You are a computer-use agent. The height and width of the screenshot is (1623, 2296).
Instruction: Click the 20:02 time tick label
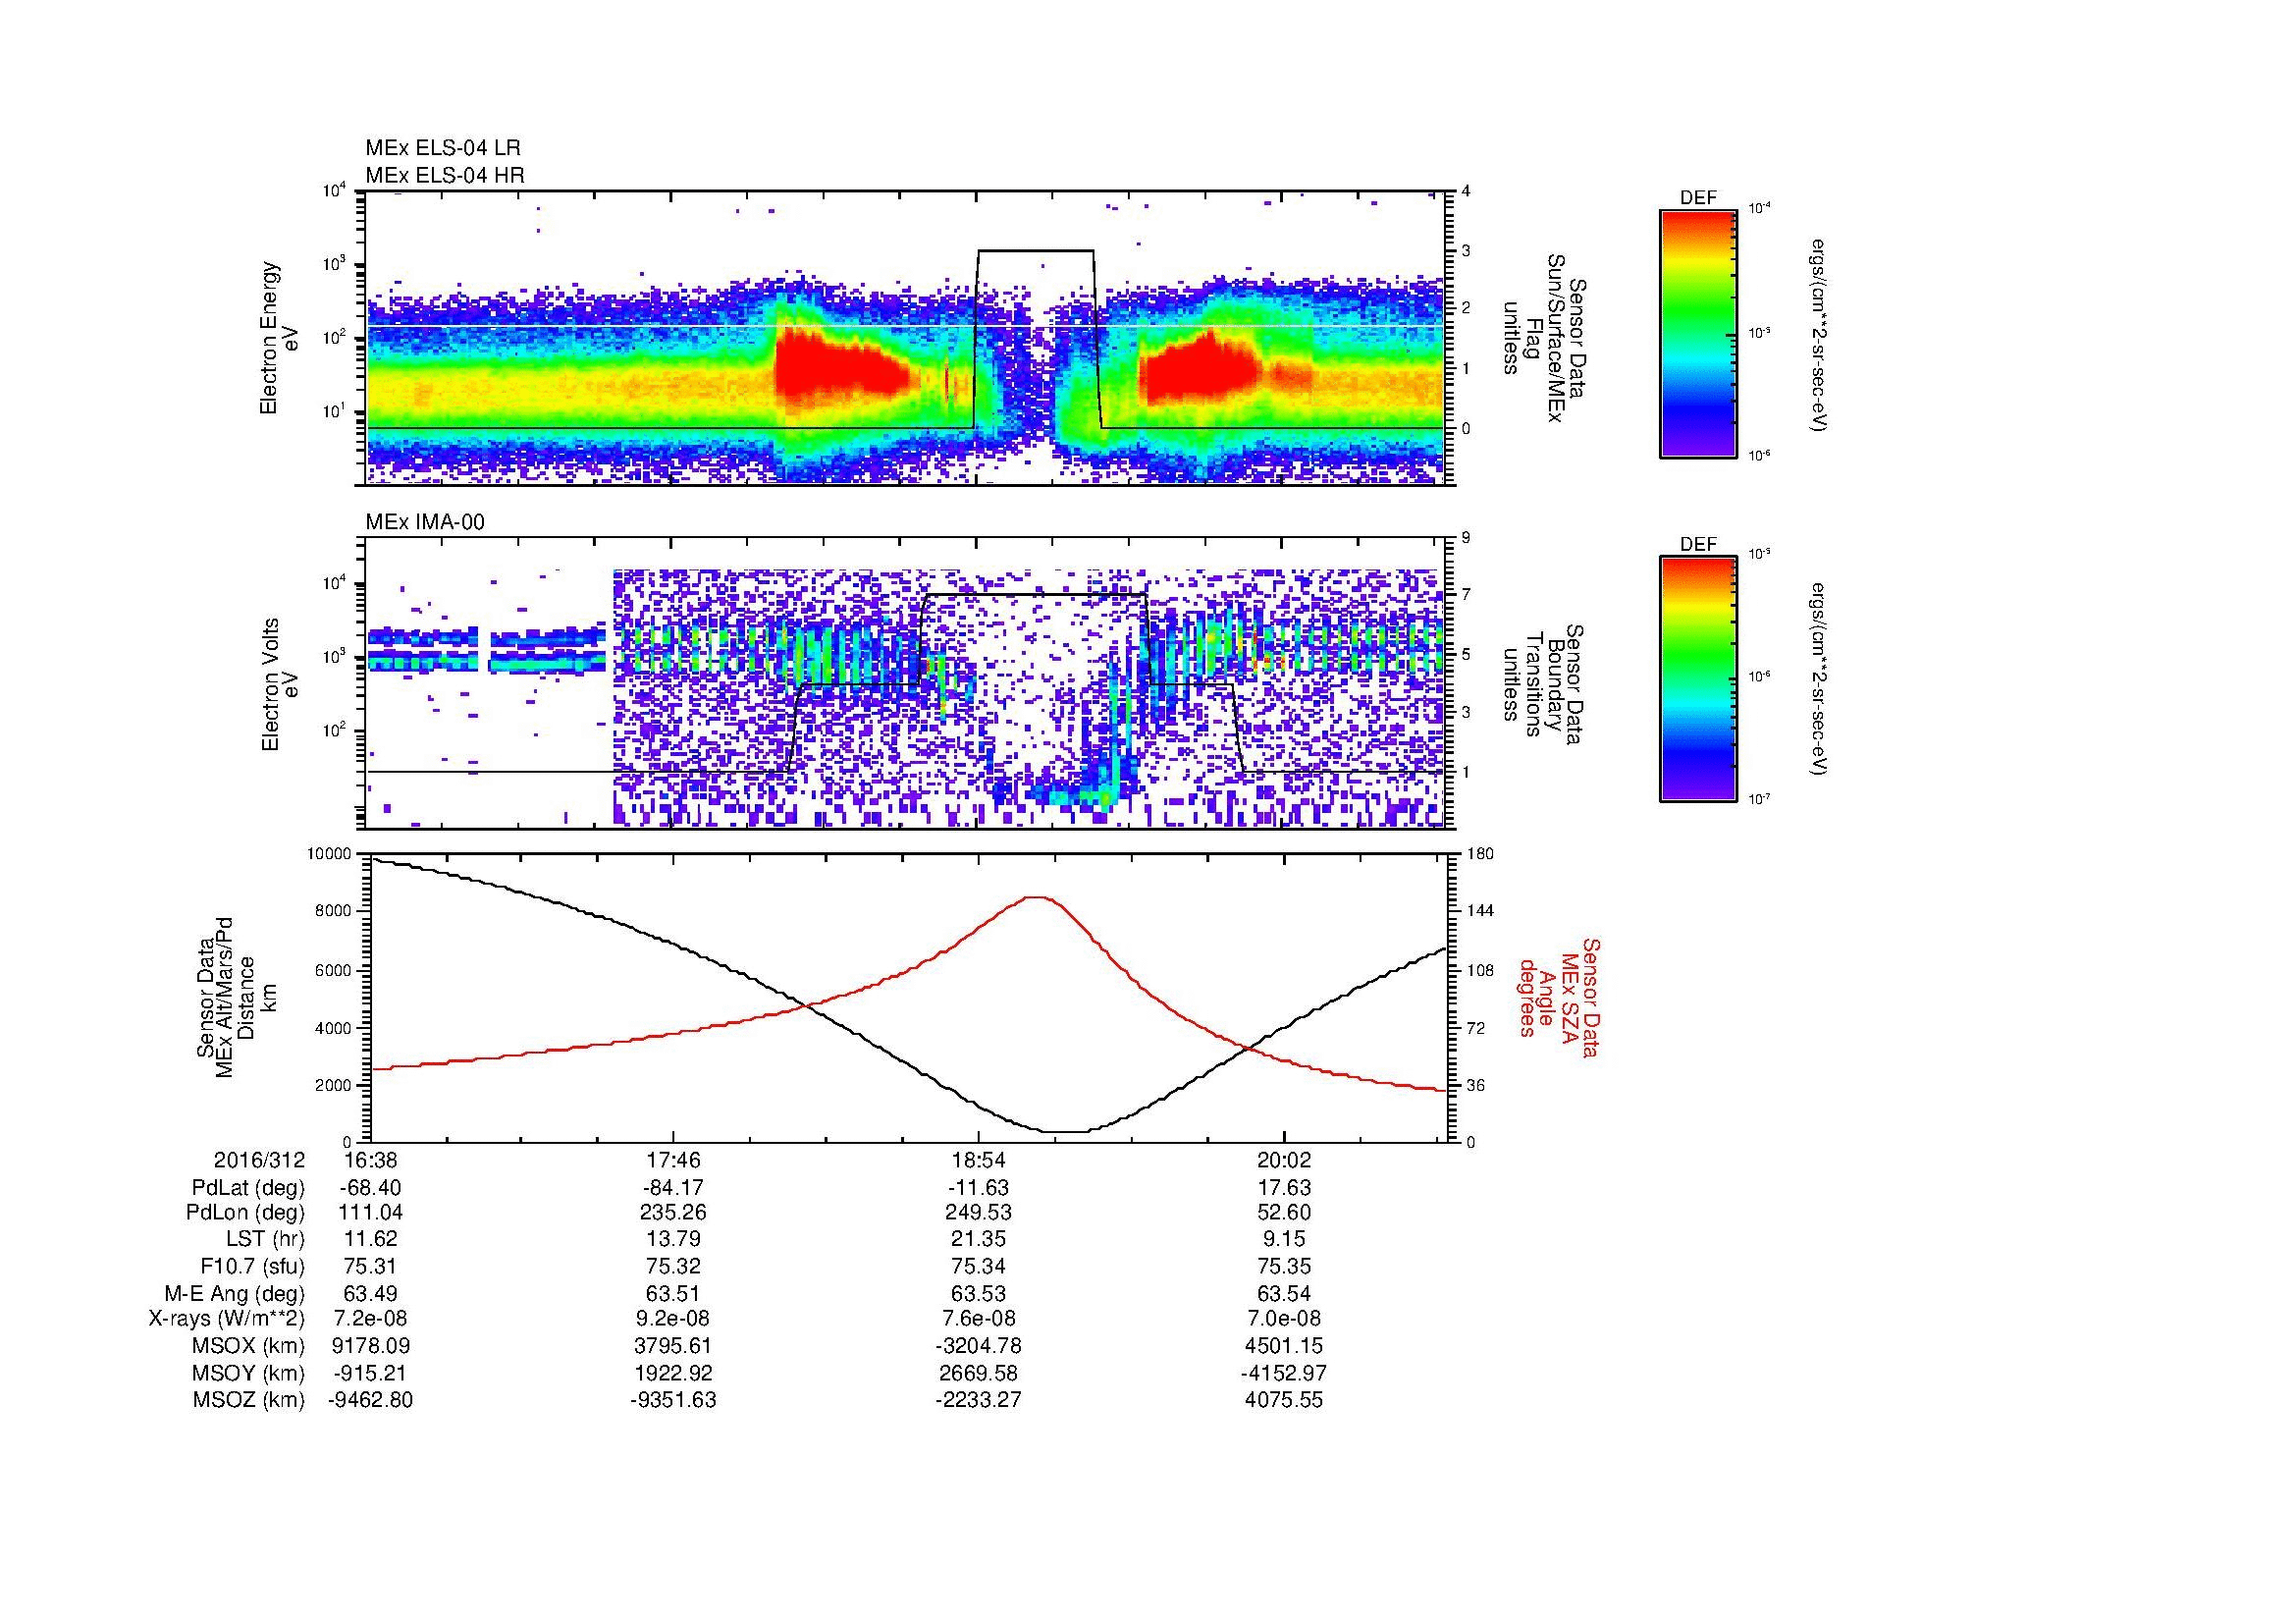click(1283, 1160)
